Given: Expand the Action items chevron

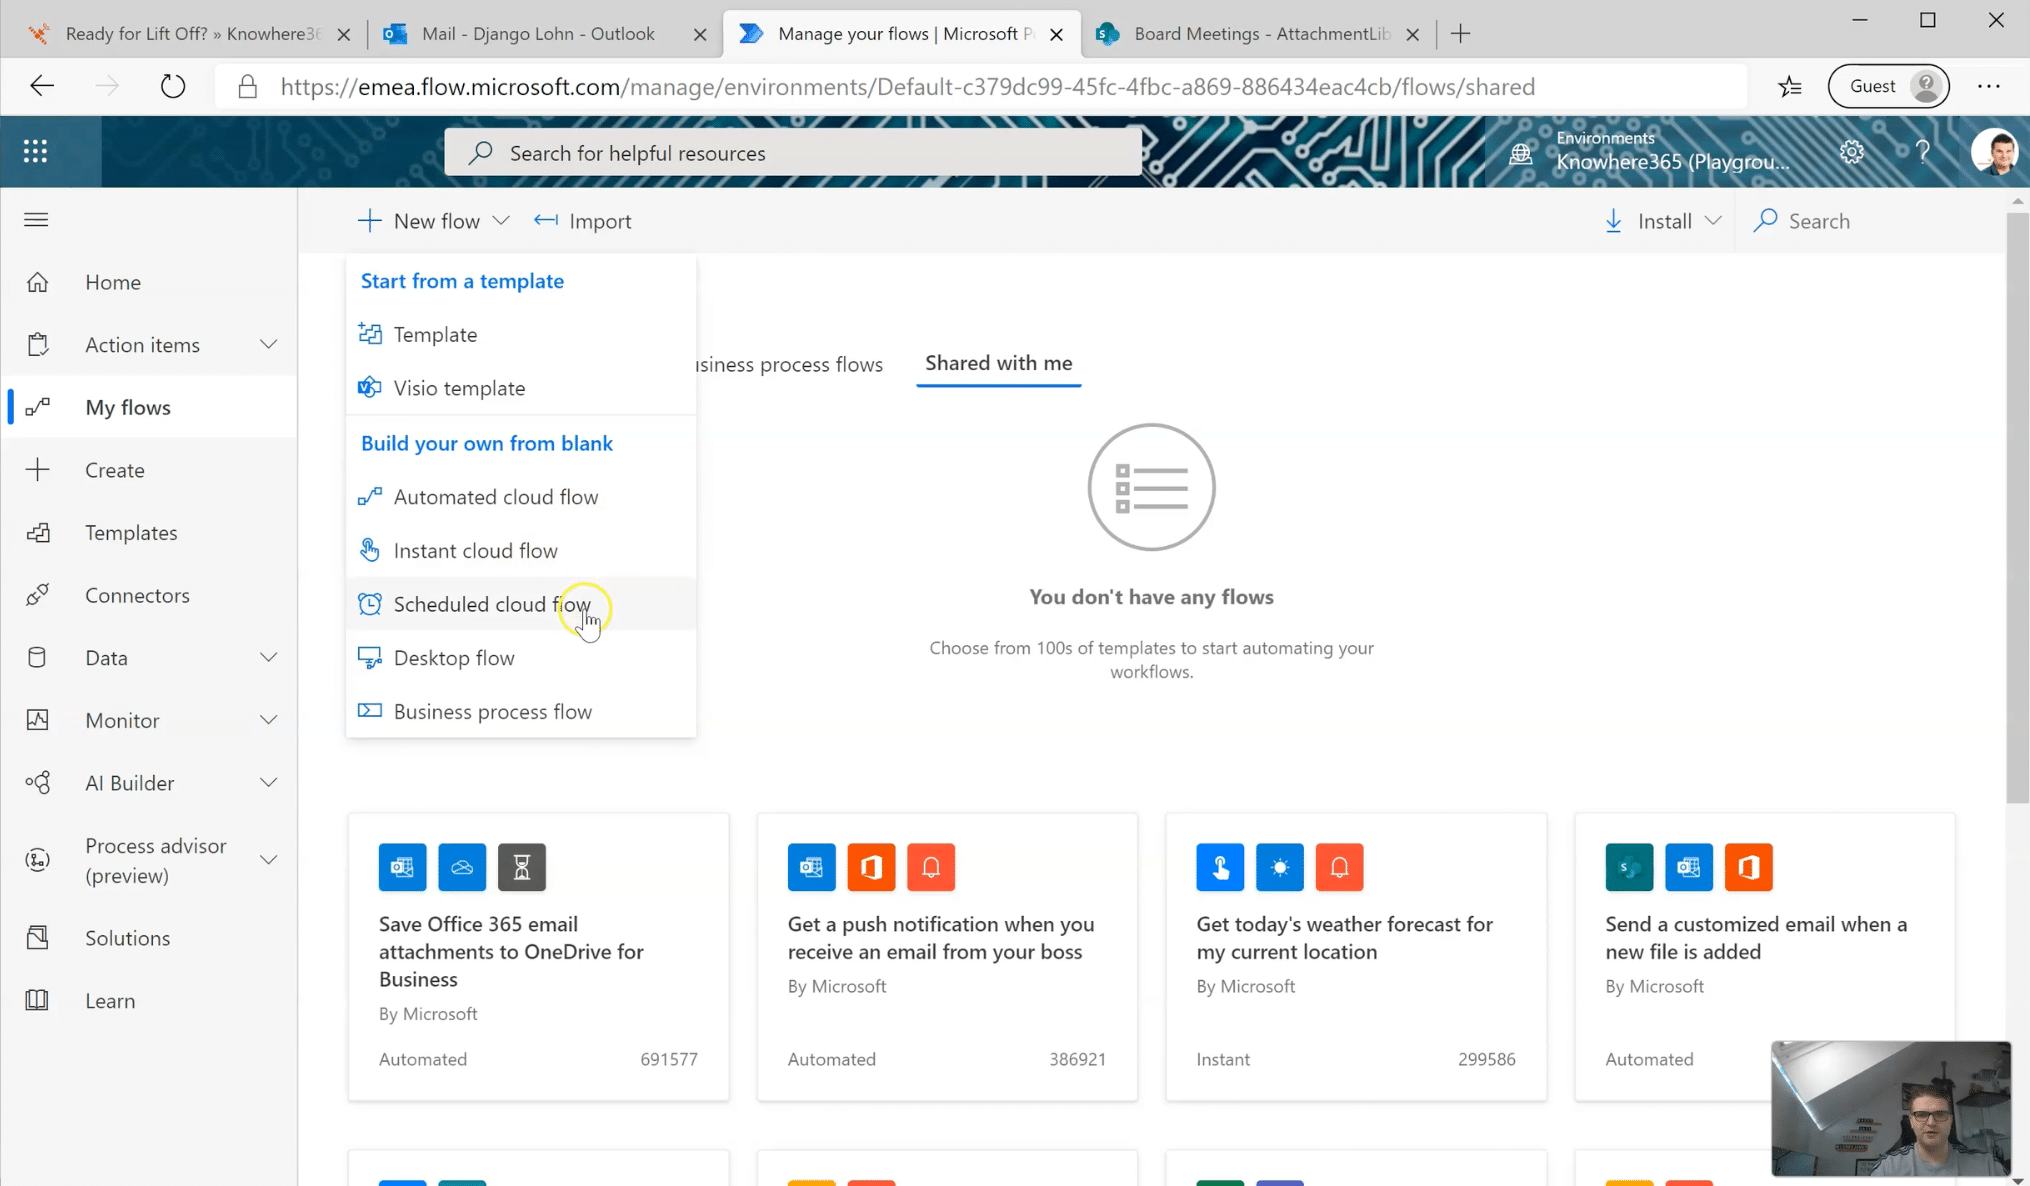Looking at the screenshot, I should (268, 345).
